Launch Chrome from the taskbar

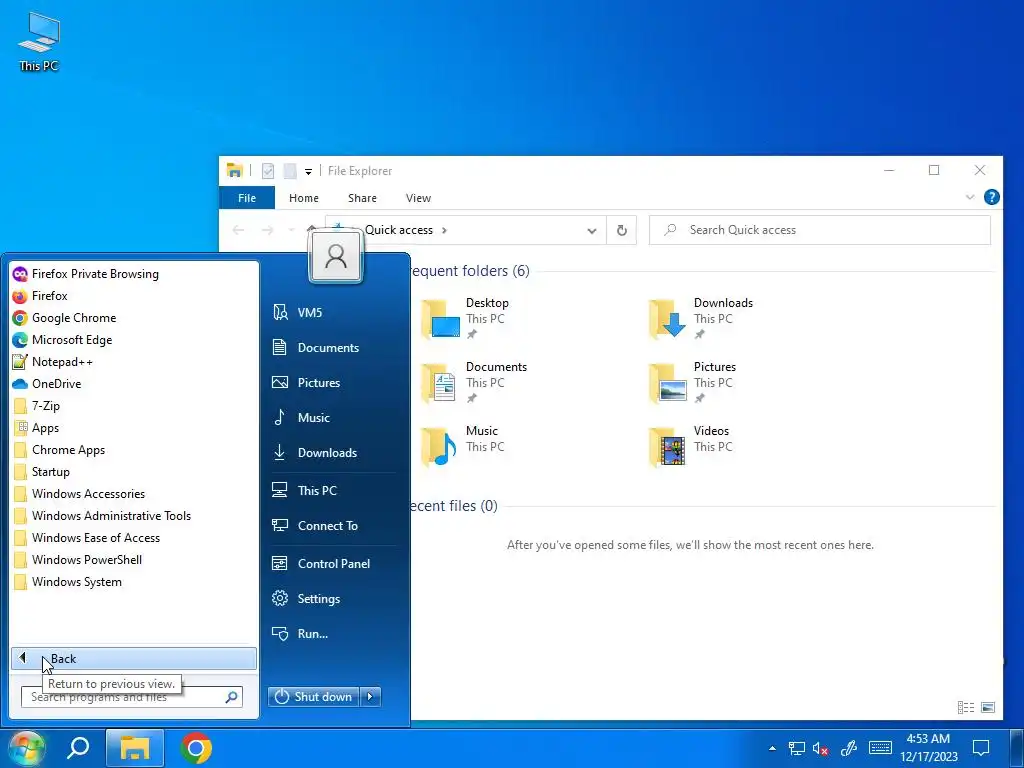point(196,748)
